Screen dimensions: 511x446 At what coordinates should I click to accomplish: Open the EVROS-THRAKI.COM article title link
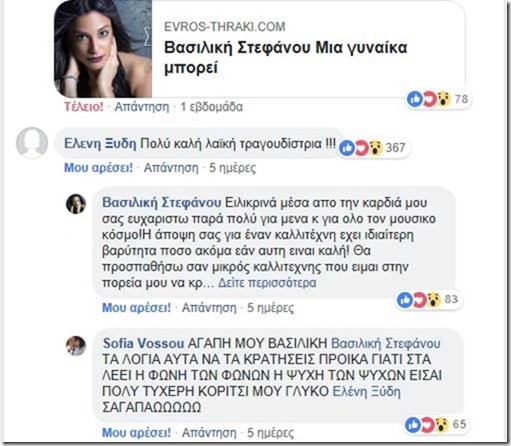click(x=286, y=58)
